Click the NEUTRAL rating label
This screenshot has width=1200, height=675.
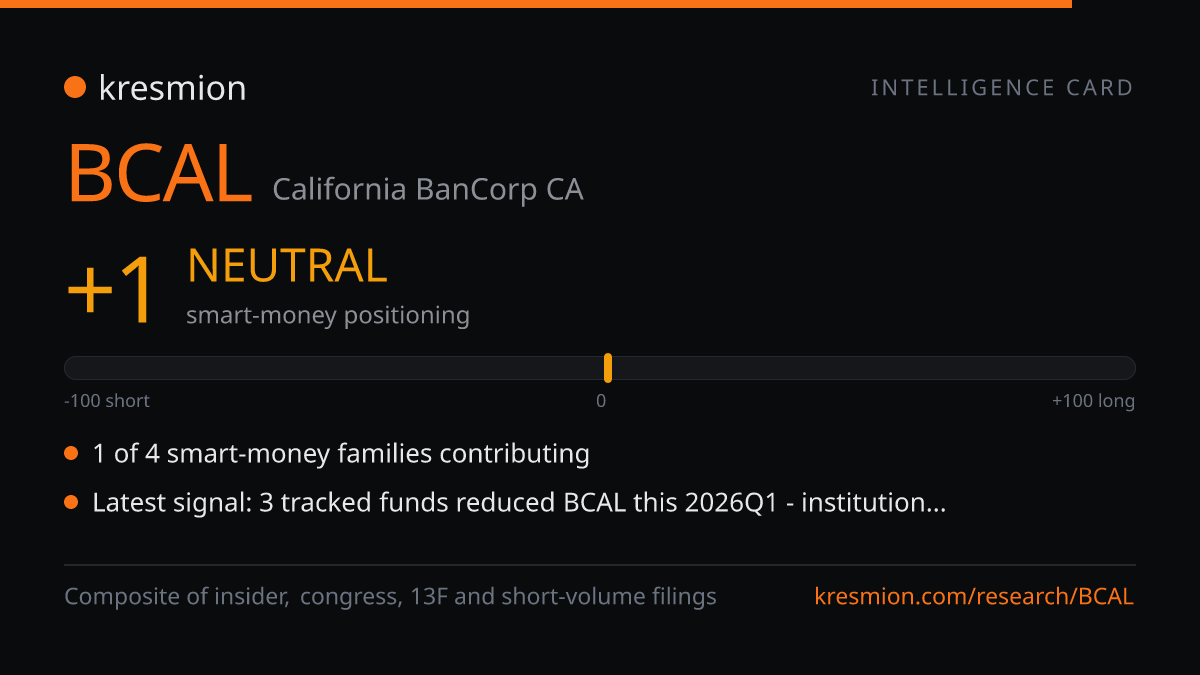(287, 266)
